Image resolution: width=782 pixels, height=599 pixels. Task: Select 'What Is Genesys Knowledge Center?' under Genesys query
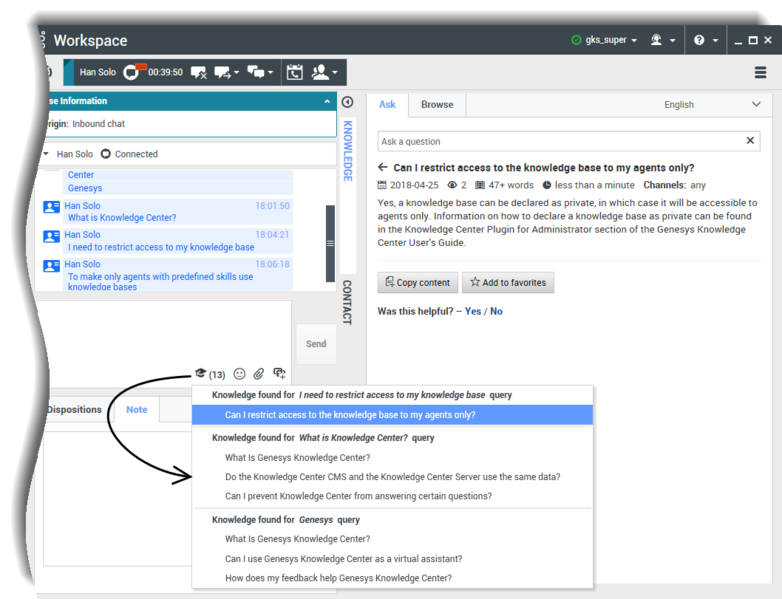(x=392, y=539)
